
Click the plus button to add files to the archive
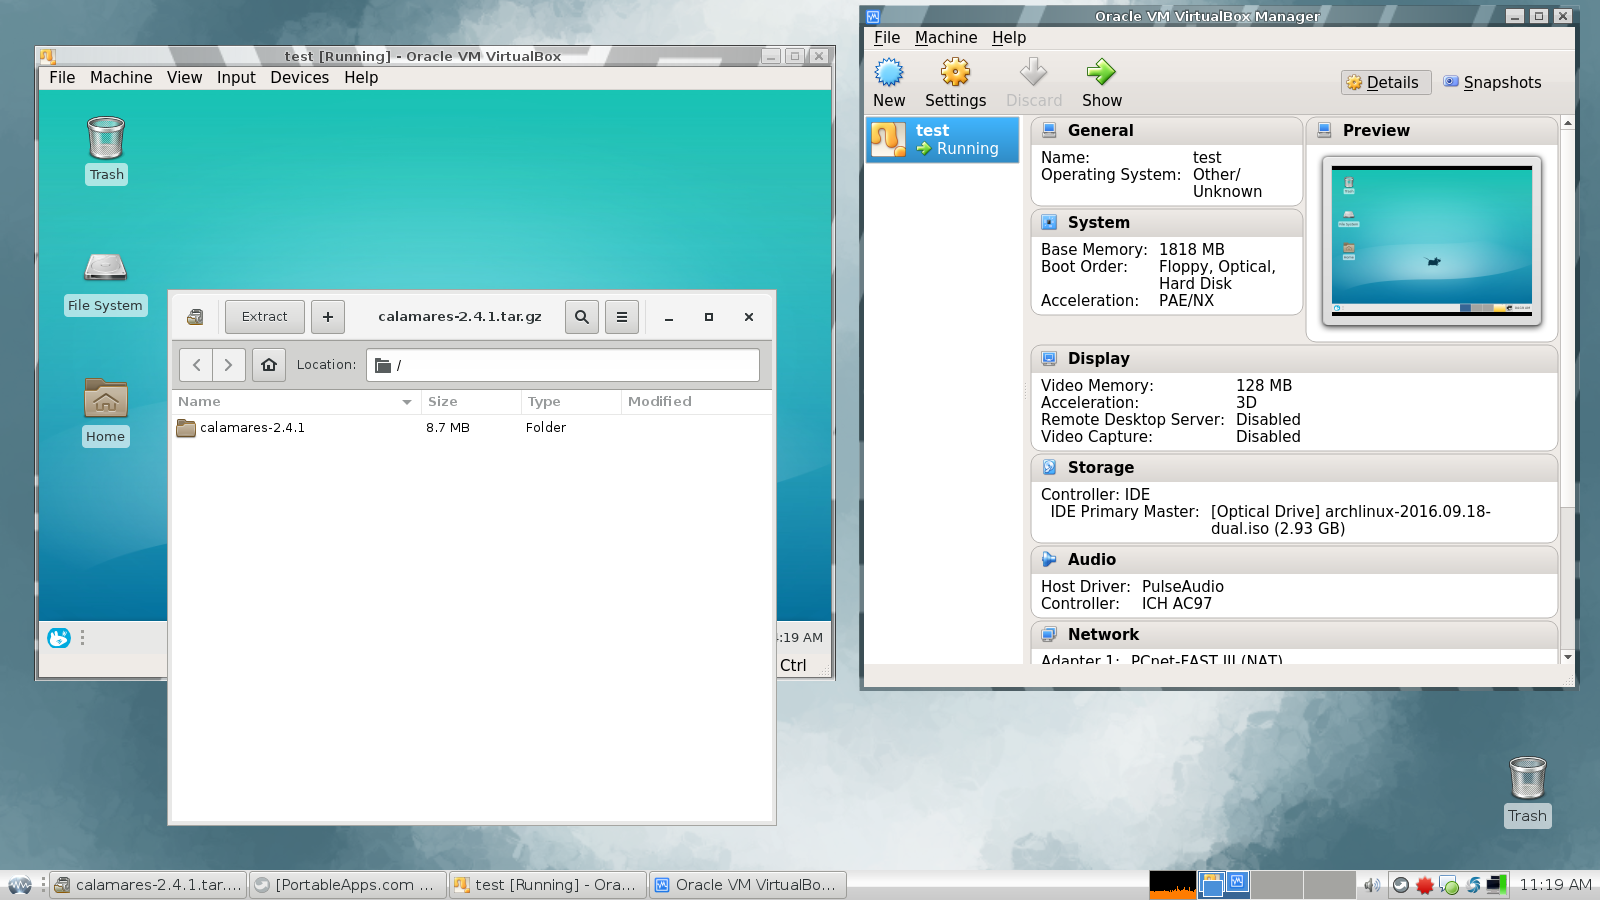[x=328, y=317]
